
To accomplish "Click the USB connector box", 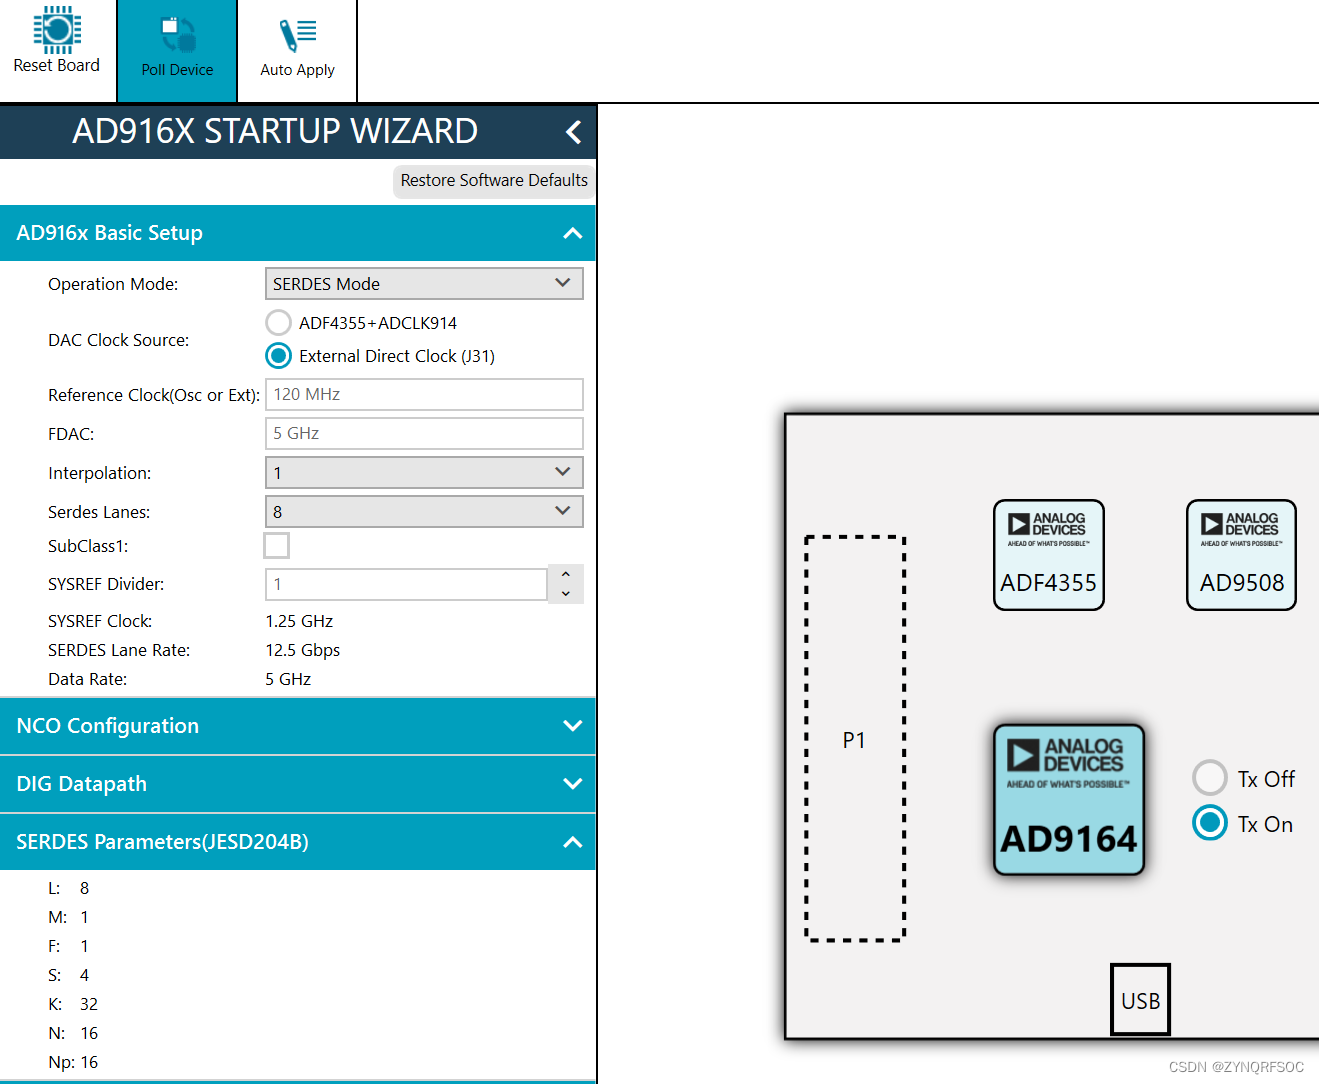I will pos(1140,1000).
